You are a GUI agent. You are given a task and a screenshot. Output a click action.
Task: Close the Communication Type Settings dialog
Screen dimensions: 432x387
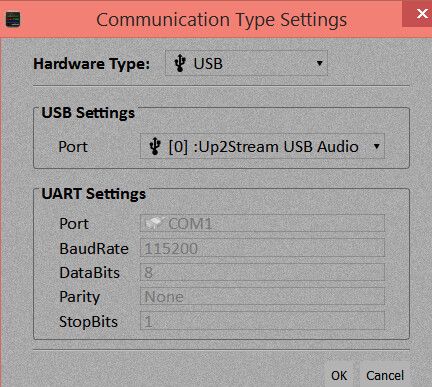tap(422, 14)
